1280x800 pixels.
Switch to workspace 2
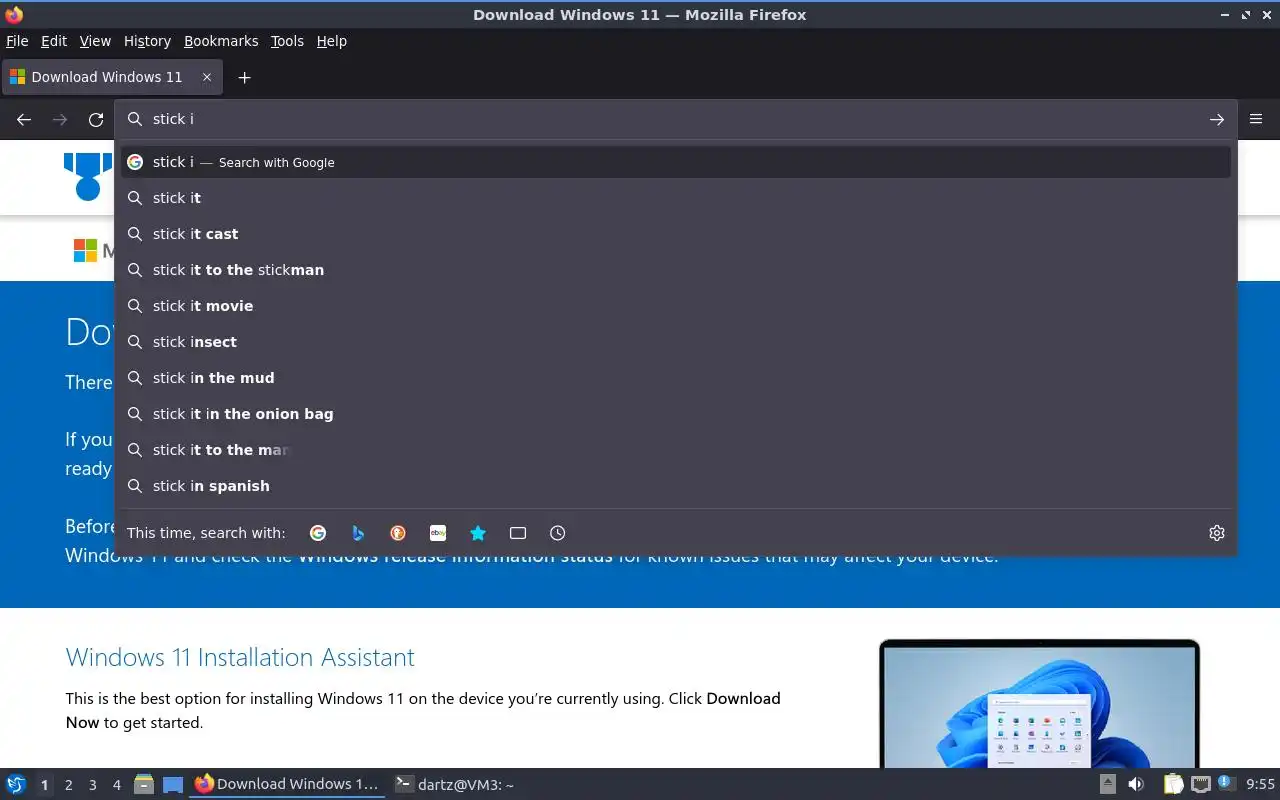(68, 785)
